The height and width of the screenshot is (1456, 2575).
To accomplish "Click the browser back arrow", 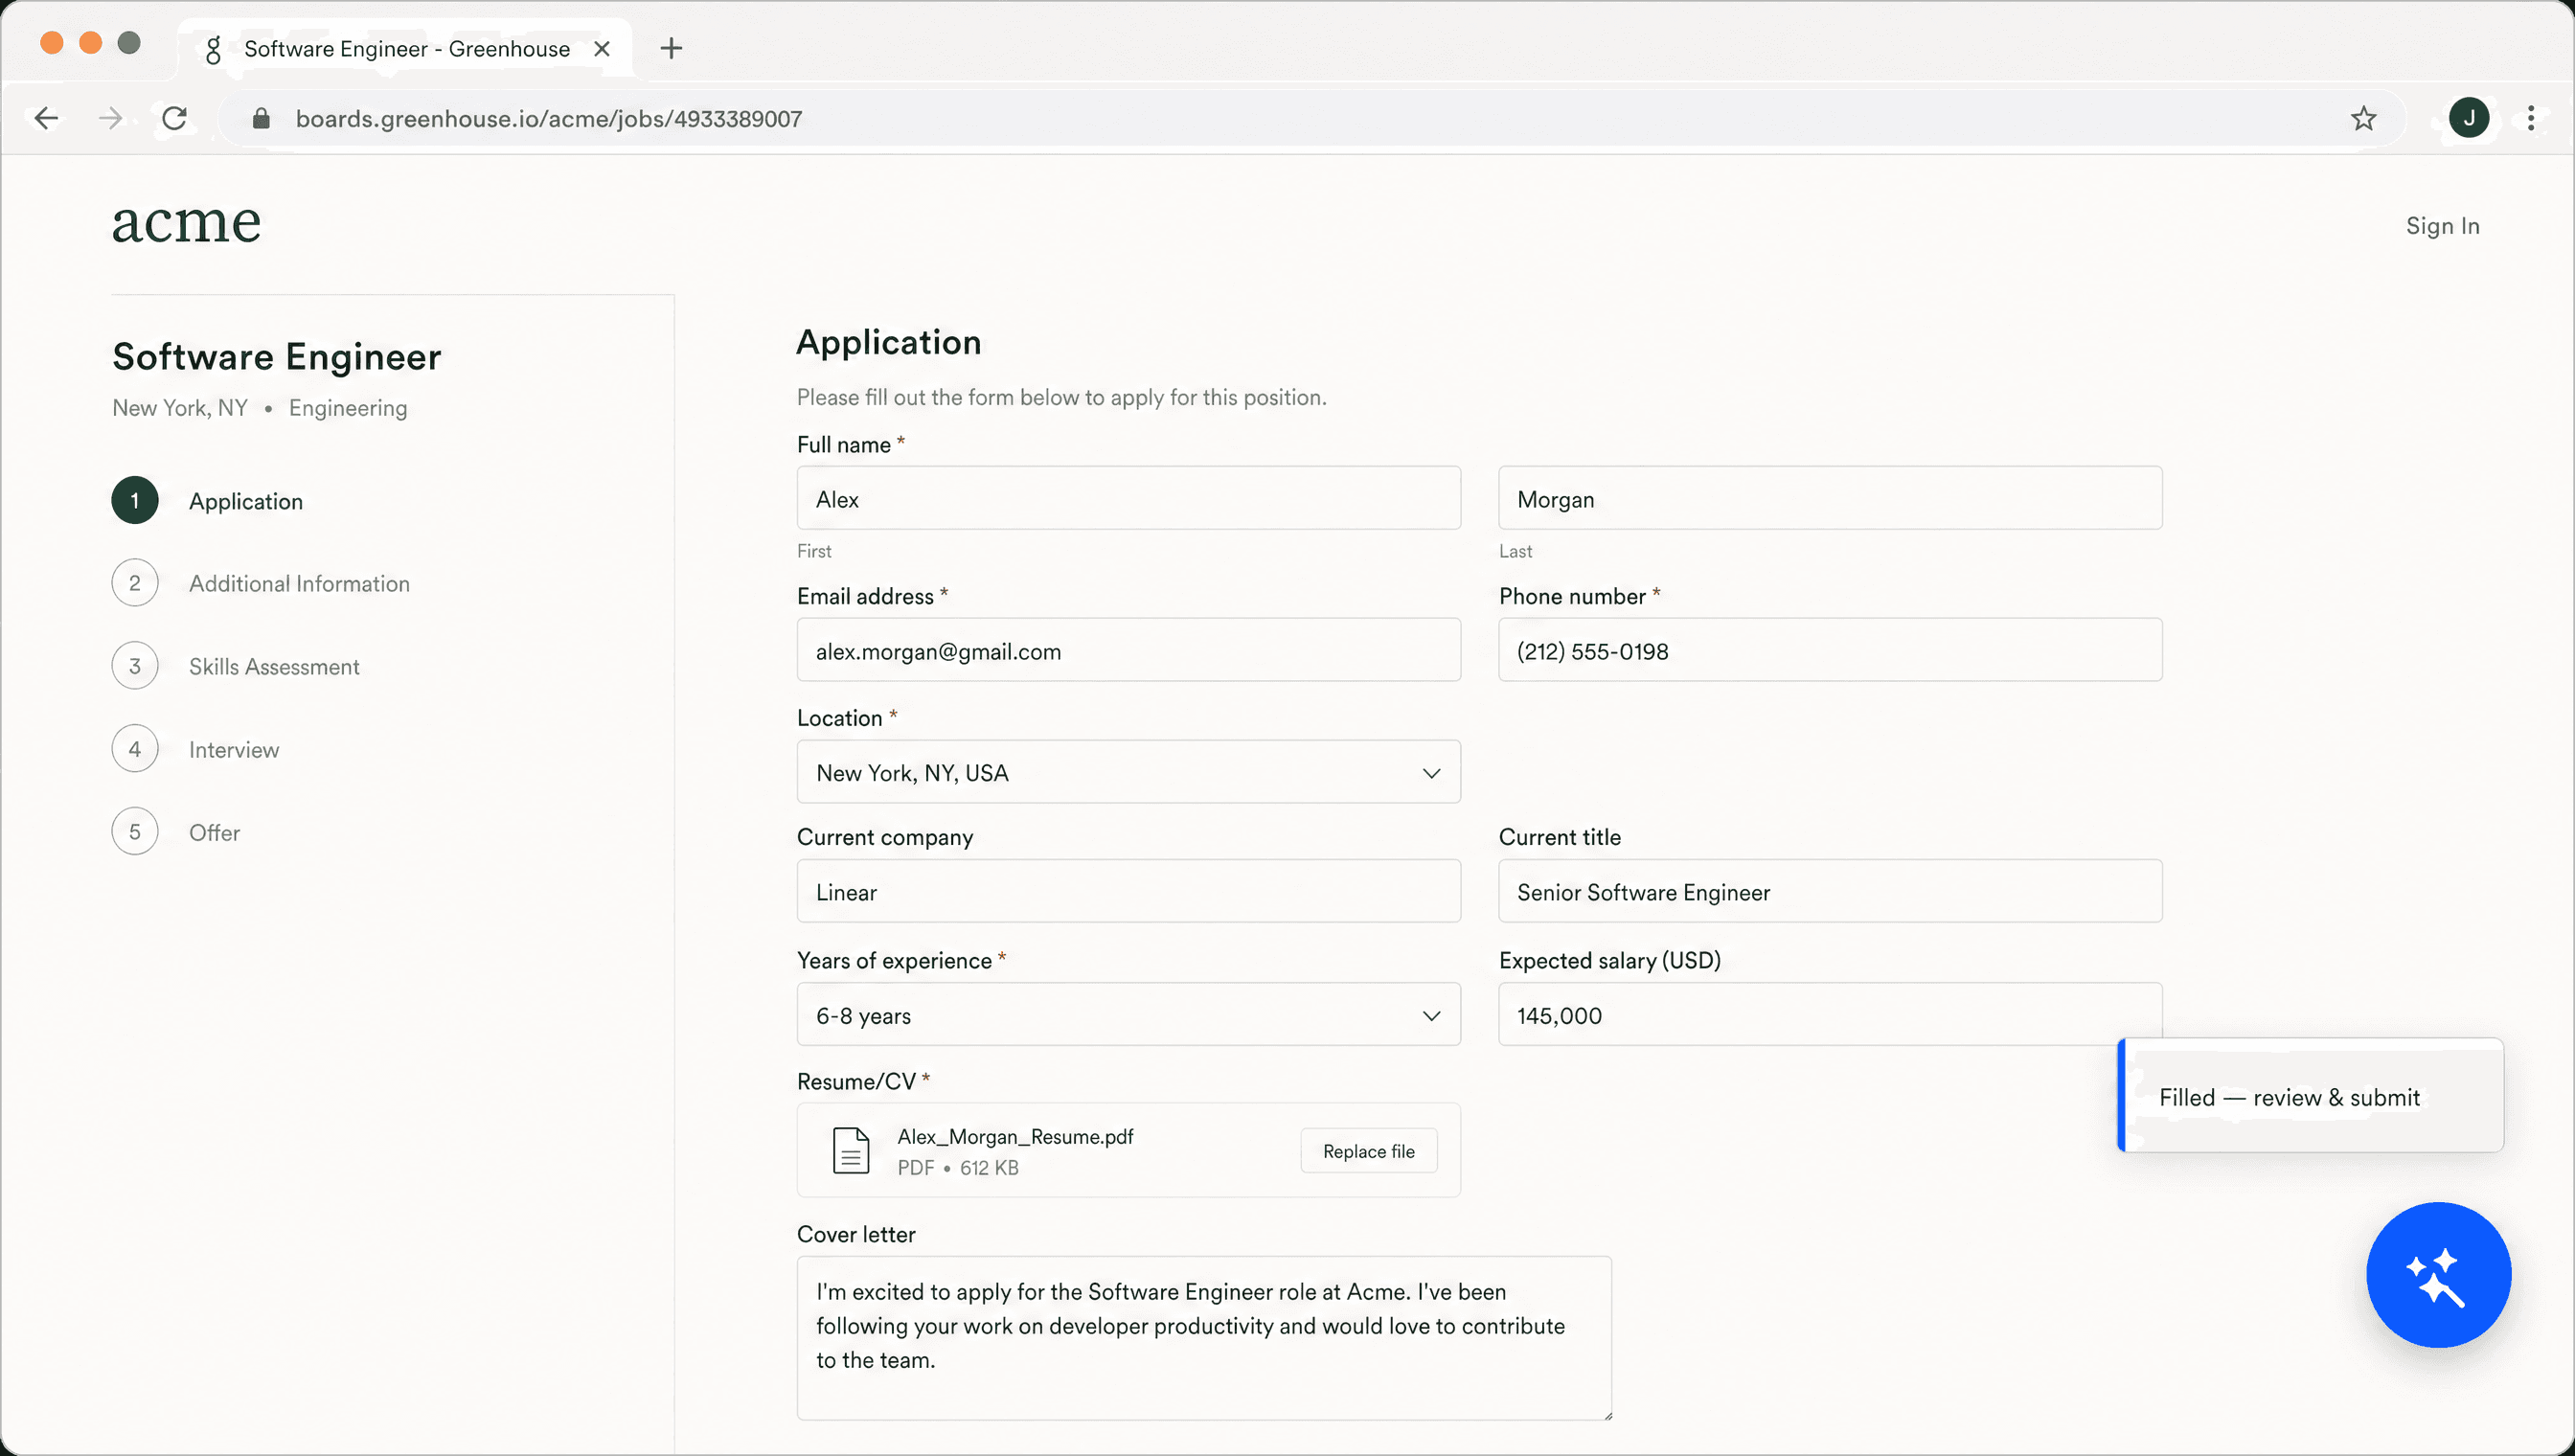I will point(46,119).
